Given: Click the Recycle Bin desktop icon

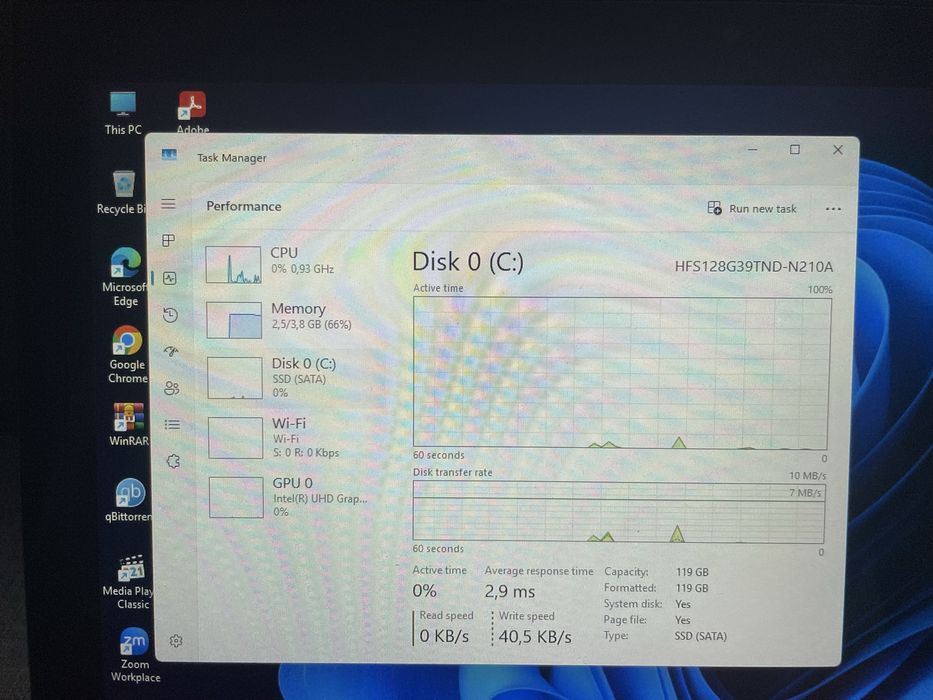Looking at the screenshot, I should pos(122,192).
